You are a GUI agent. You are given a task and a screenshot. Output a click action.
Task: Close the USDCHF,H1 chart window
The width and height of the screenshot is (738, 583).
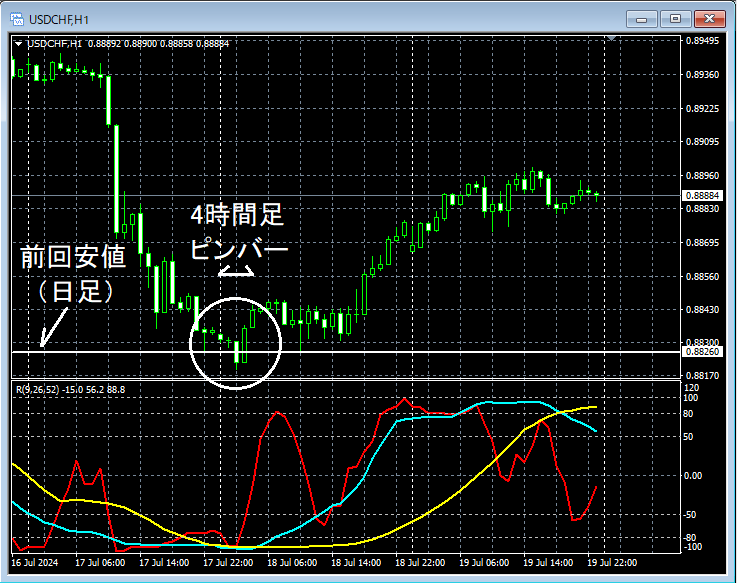pos(710,19)
